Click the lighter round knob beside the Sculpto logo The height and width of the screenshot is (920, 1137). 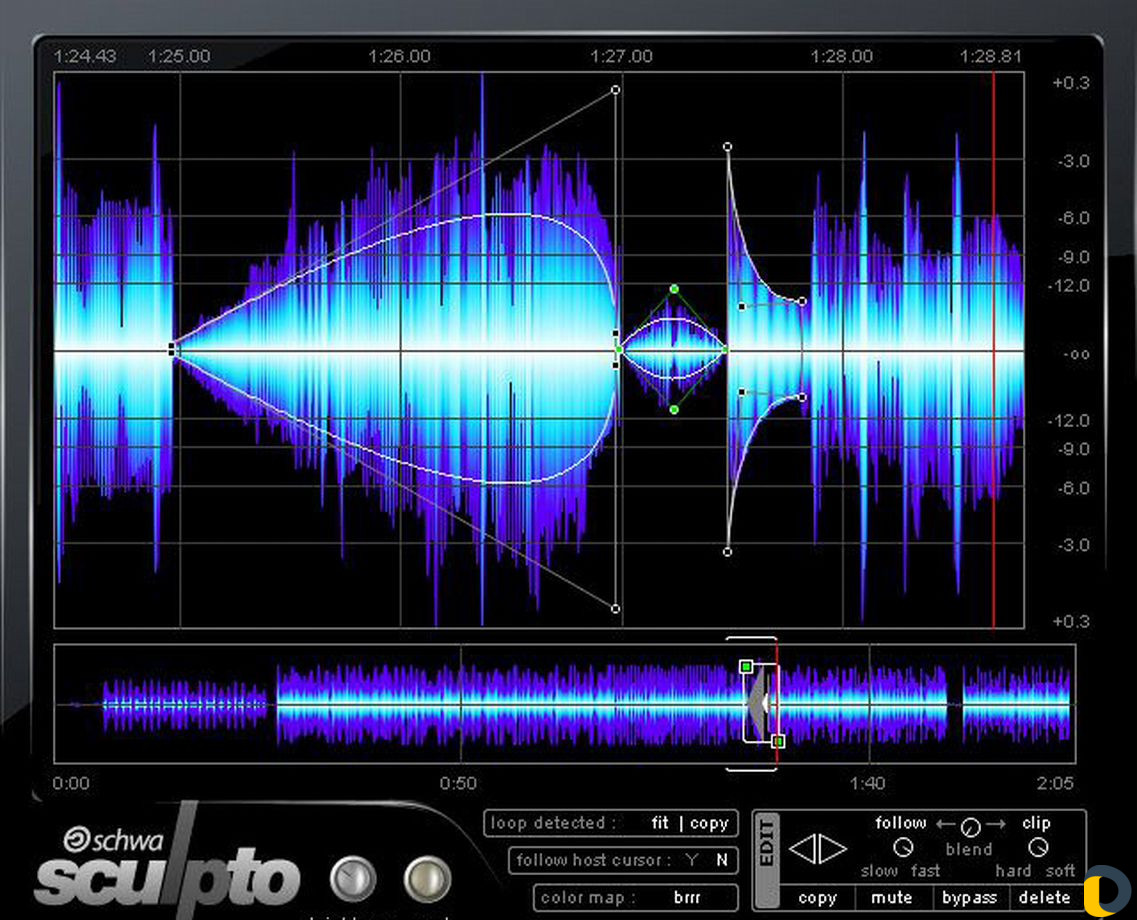pyautogui.click(x=427, y=879)
